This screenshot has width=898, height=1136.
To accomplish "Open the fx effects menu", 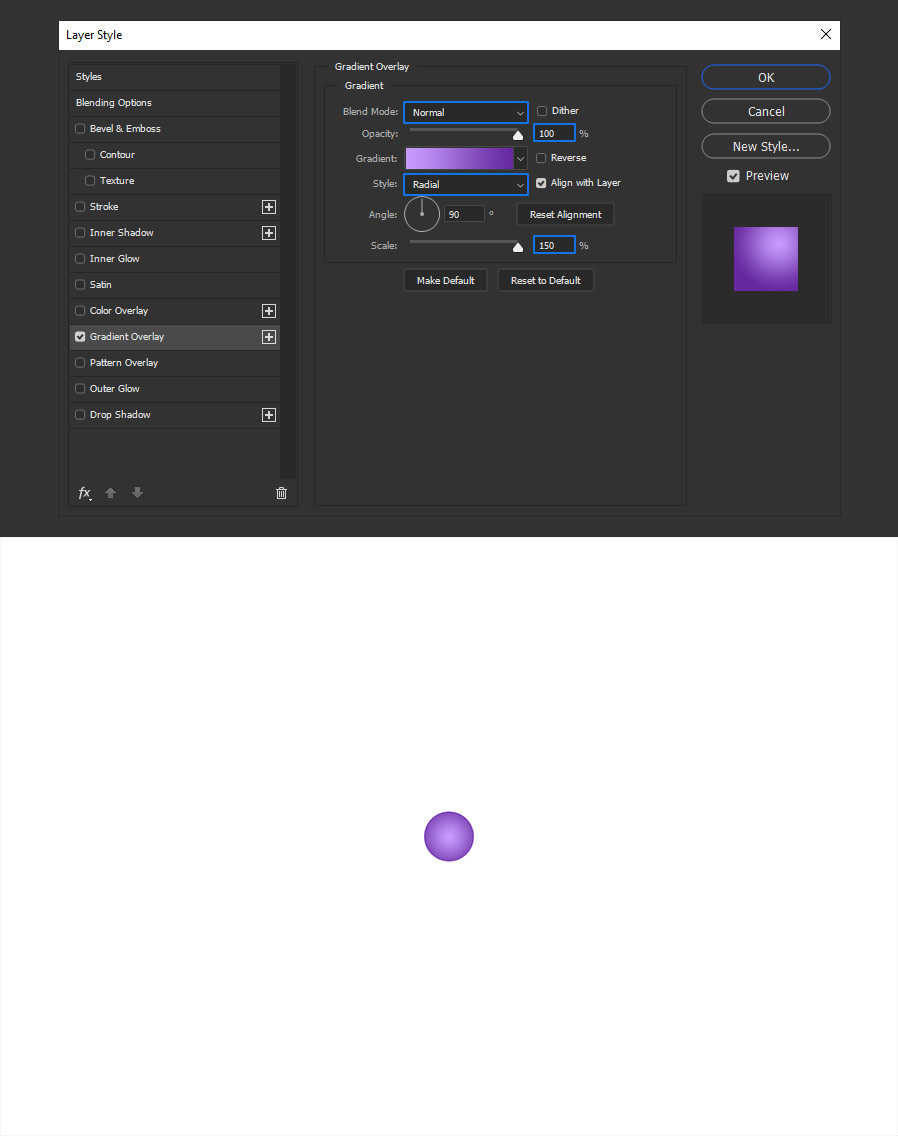I will pyautogui.click(x=85, y=493).
